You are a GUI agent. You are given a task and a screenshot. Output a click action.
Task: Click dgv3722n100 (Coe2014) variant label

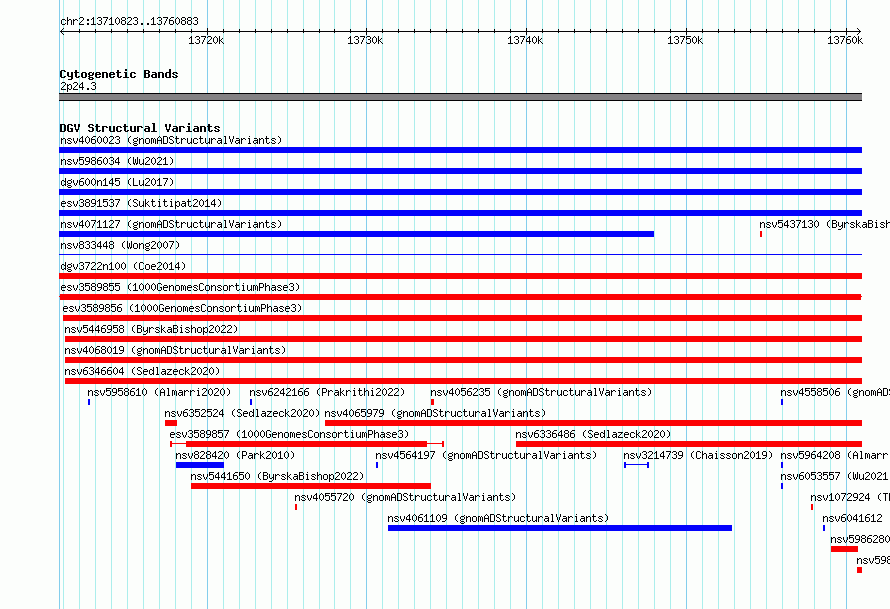pyautogui.click(x=123, y=266)
